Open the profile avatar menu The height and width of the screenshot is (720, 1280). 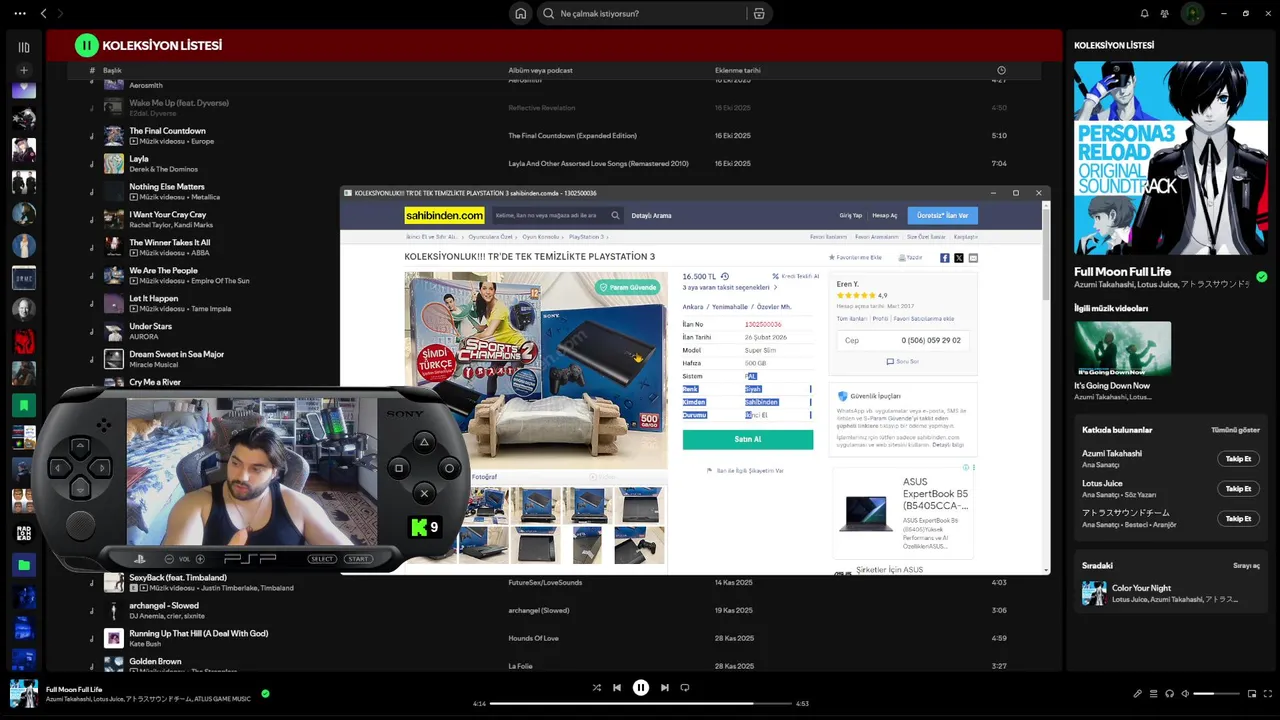point(1192,14)
